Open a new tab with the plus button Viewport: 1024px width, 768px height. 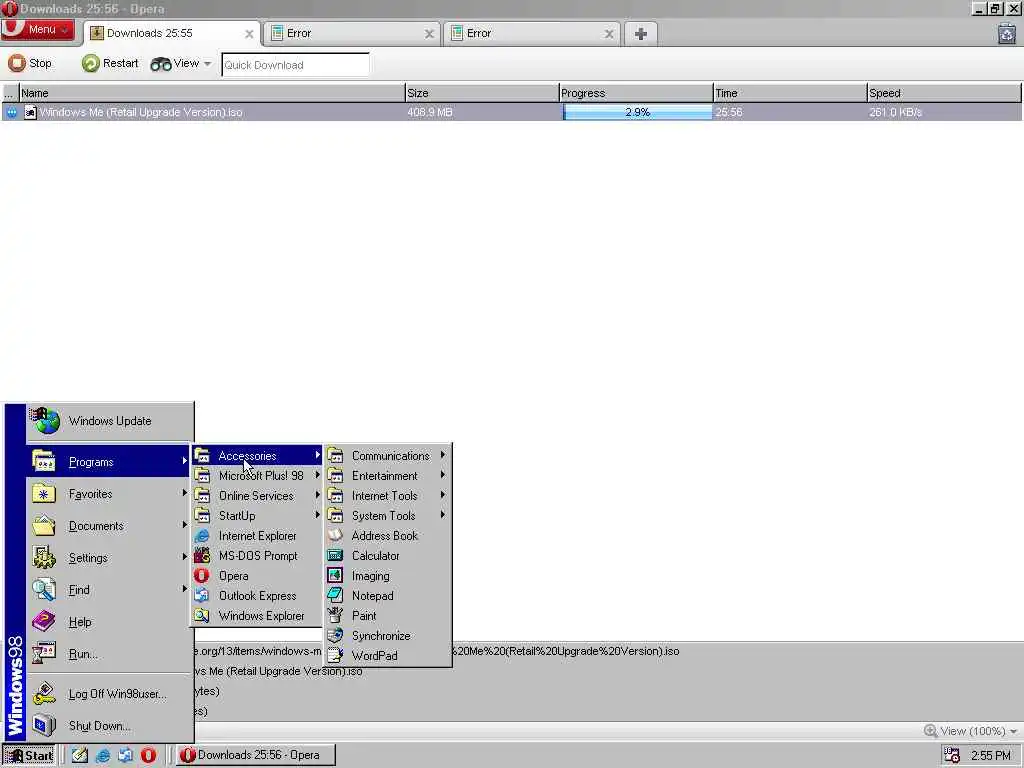tap(641, 34)
